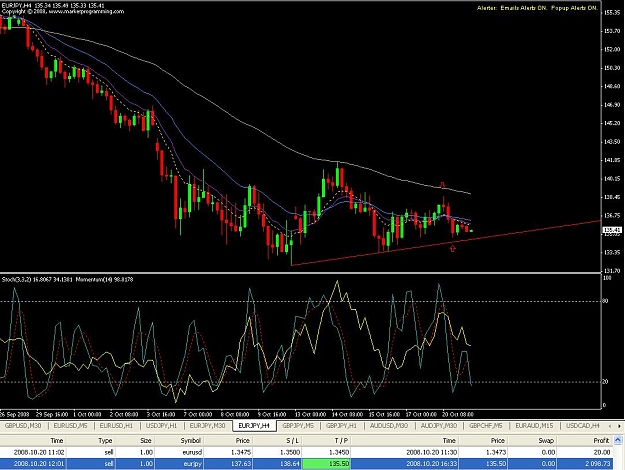Click the eurjpy stop loss 138.64
The height and width of the screenshot is (470, 625).
(290, 464)
